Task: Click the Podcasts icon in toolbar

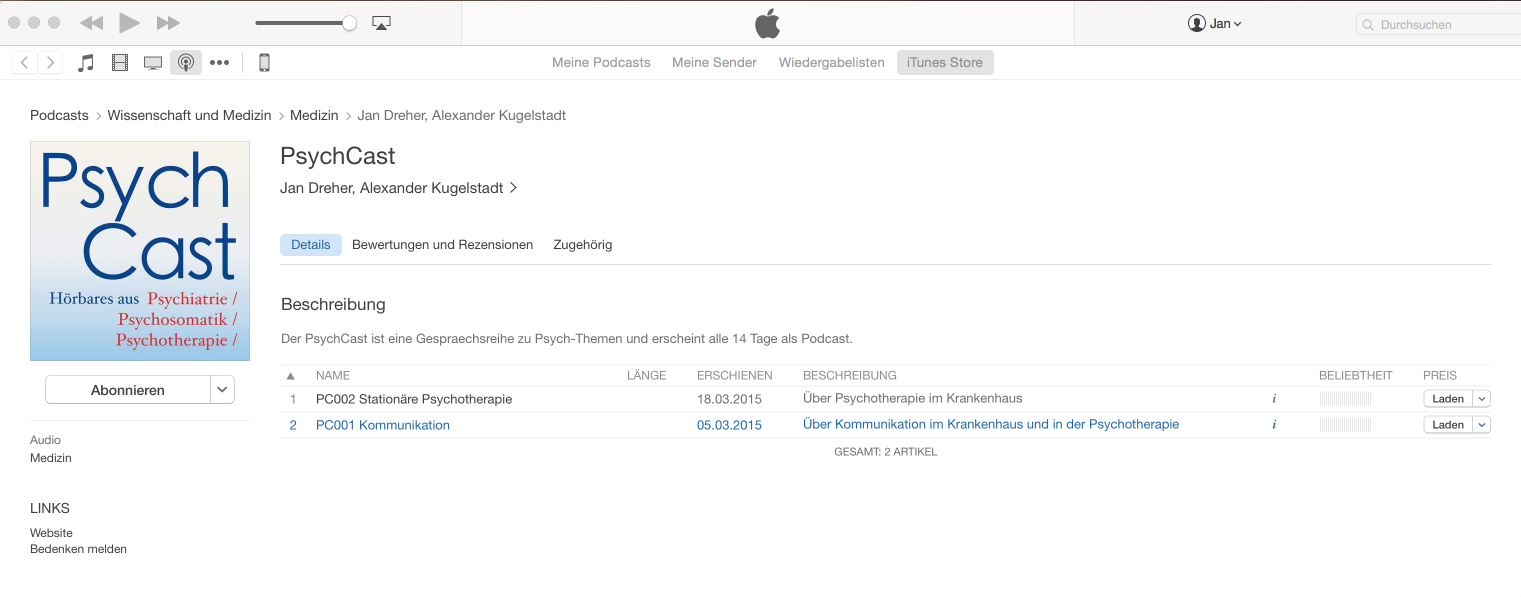Action: pyautogui.click(x=185, y=63)
